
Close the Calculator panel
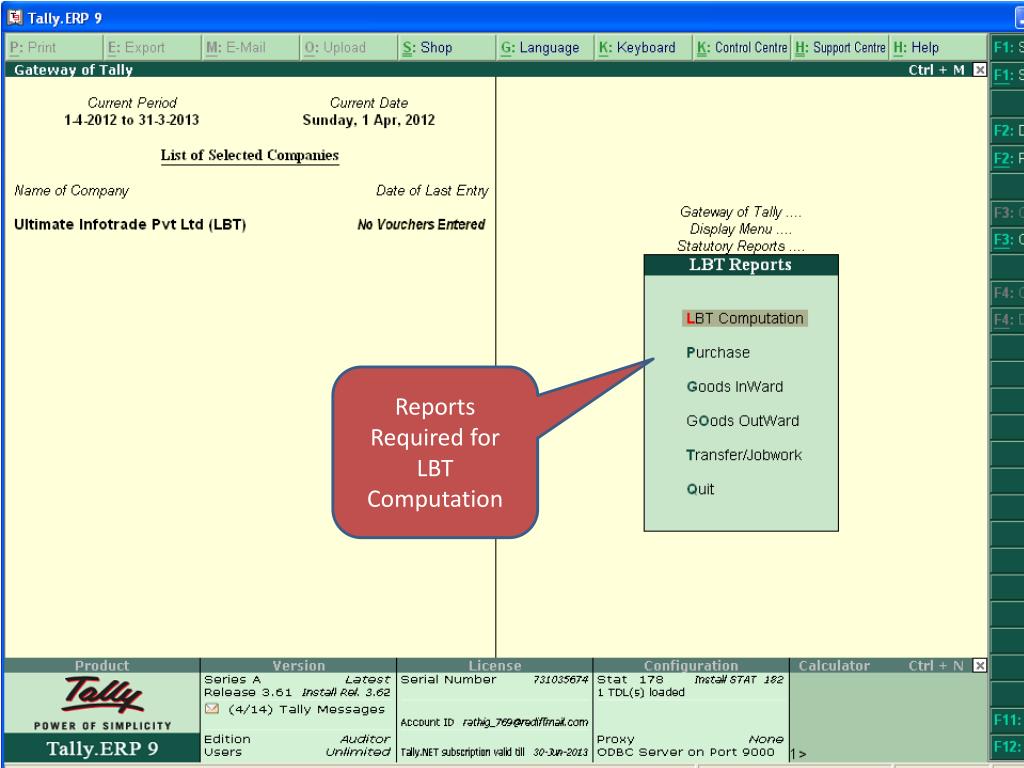point(980,665)
